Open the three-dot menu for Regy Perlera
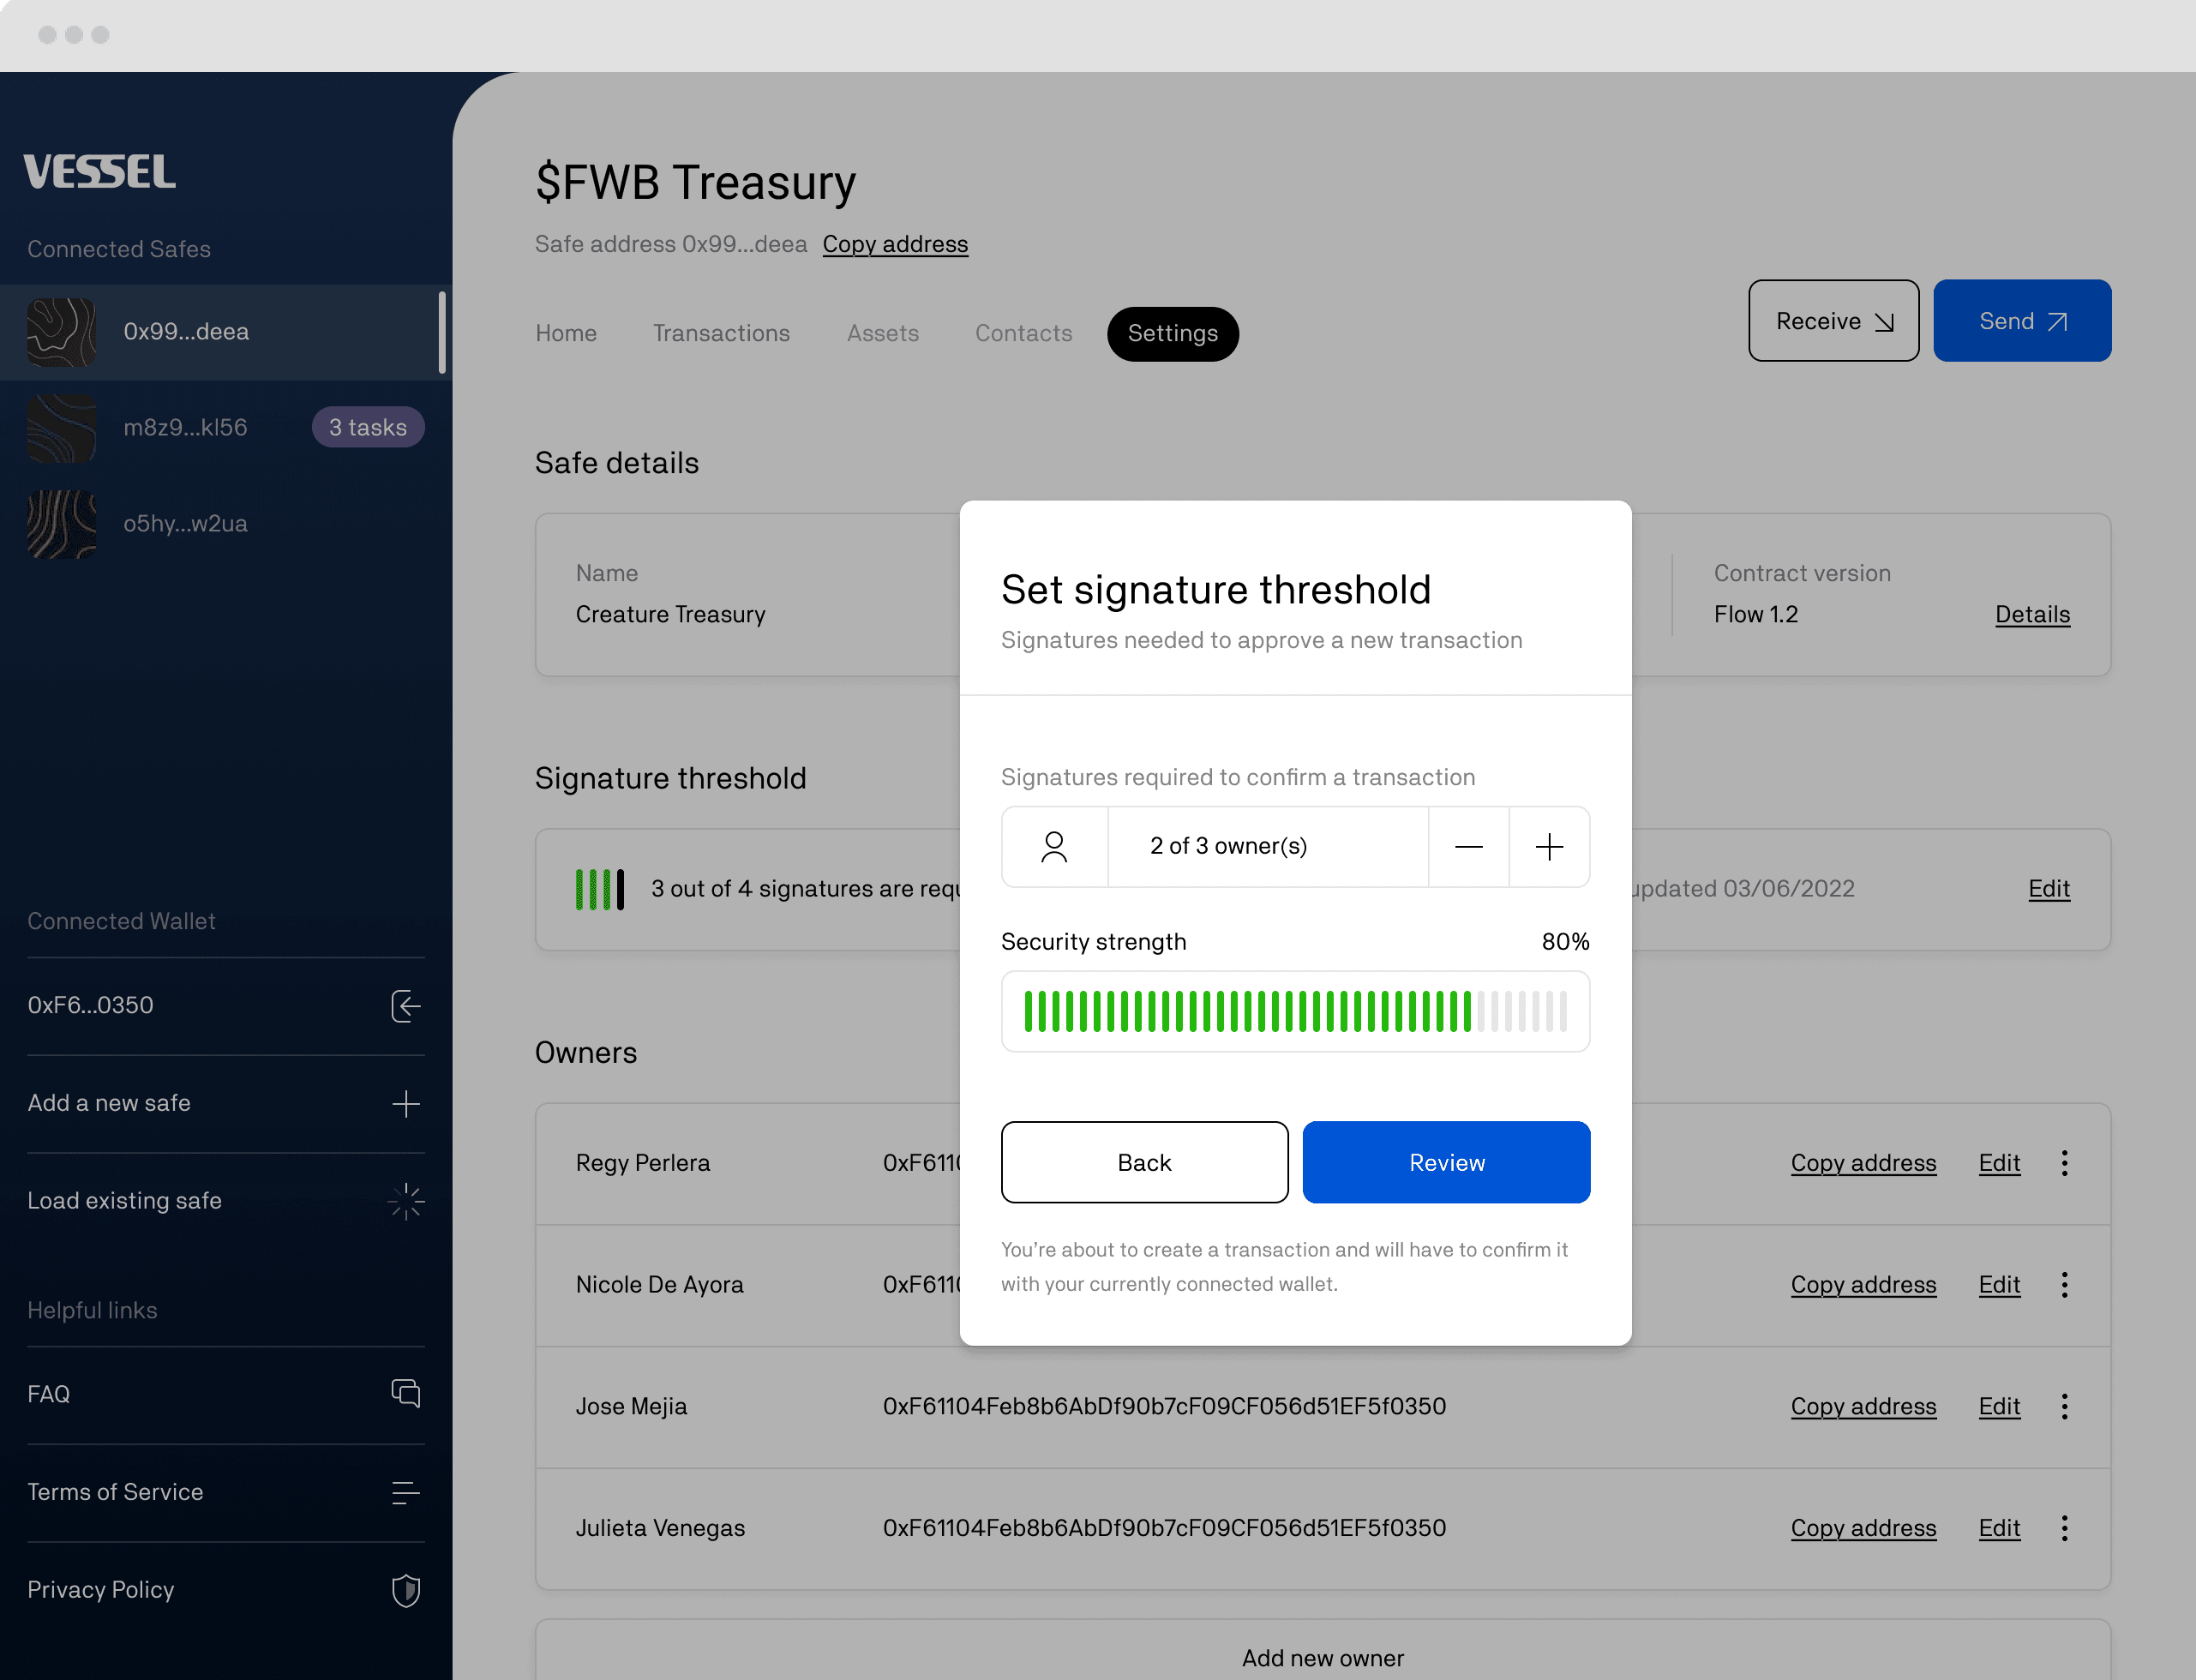 (x=2064, y=1163)
